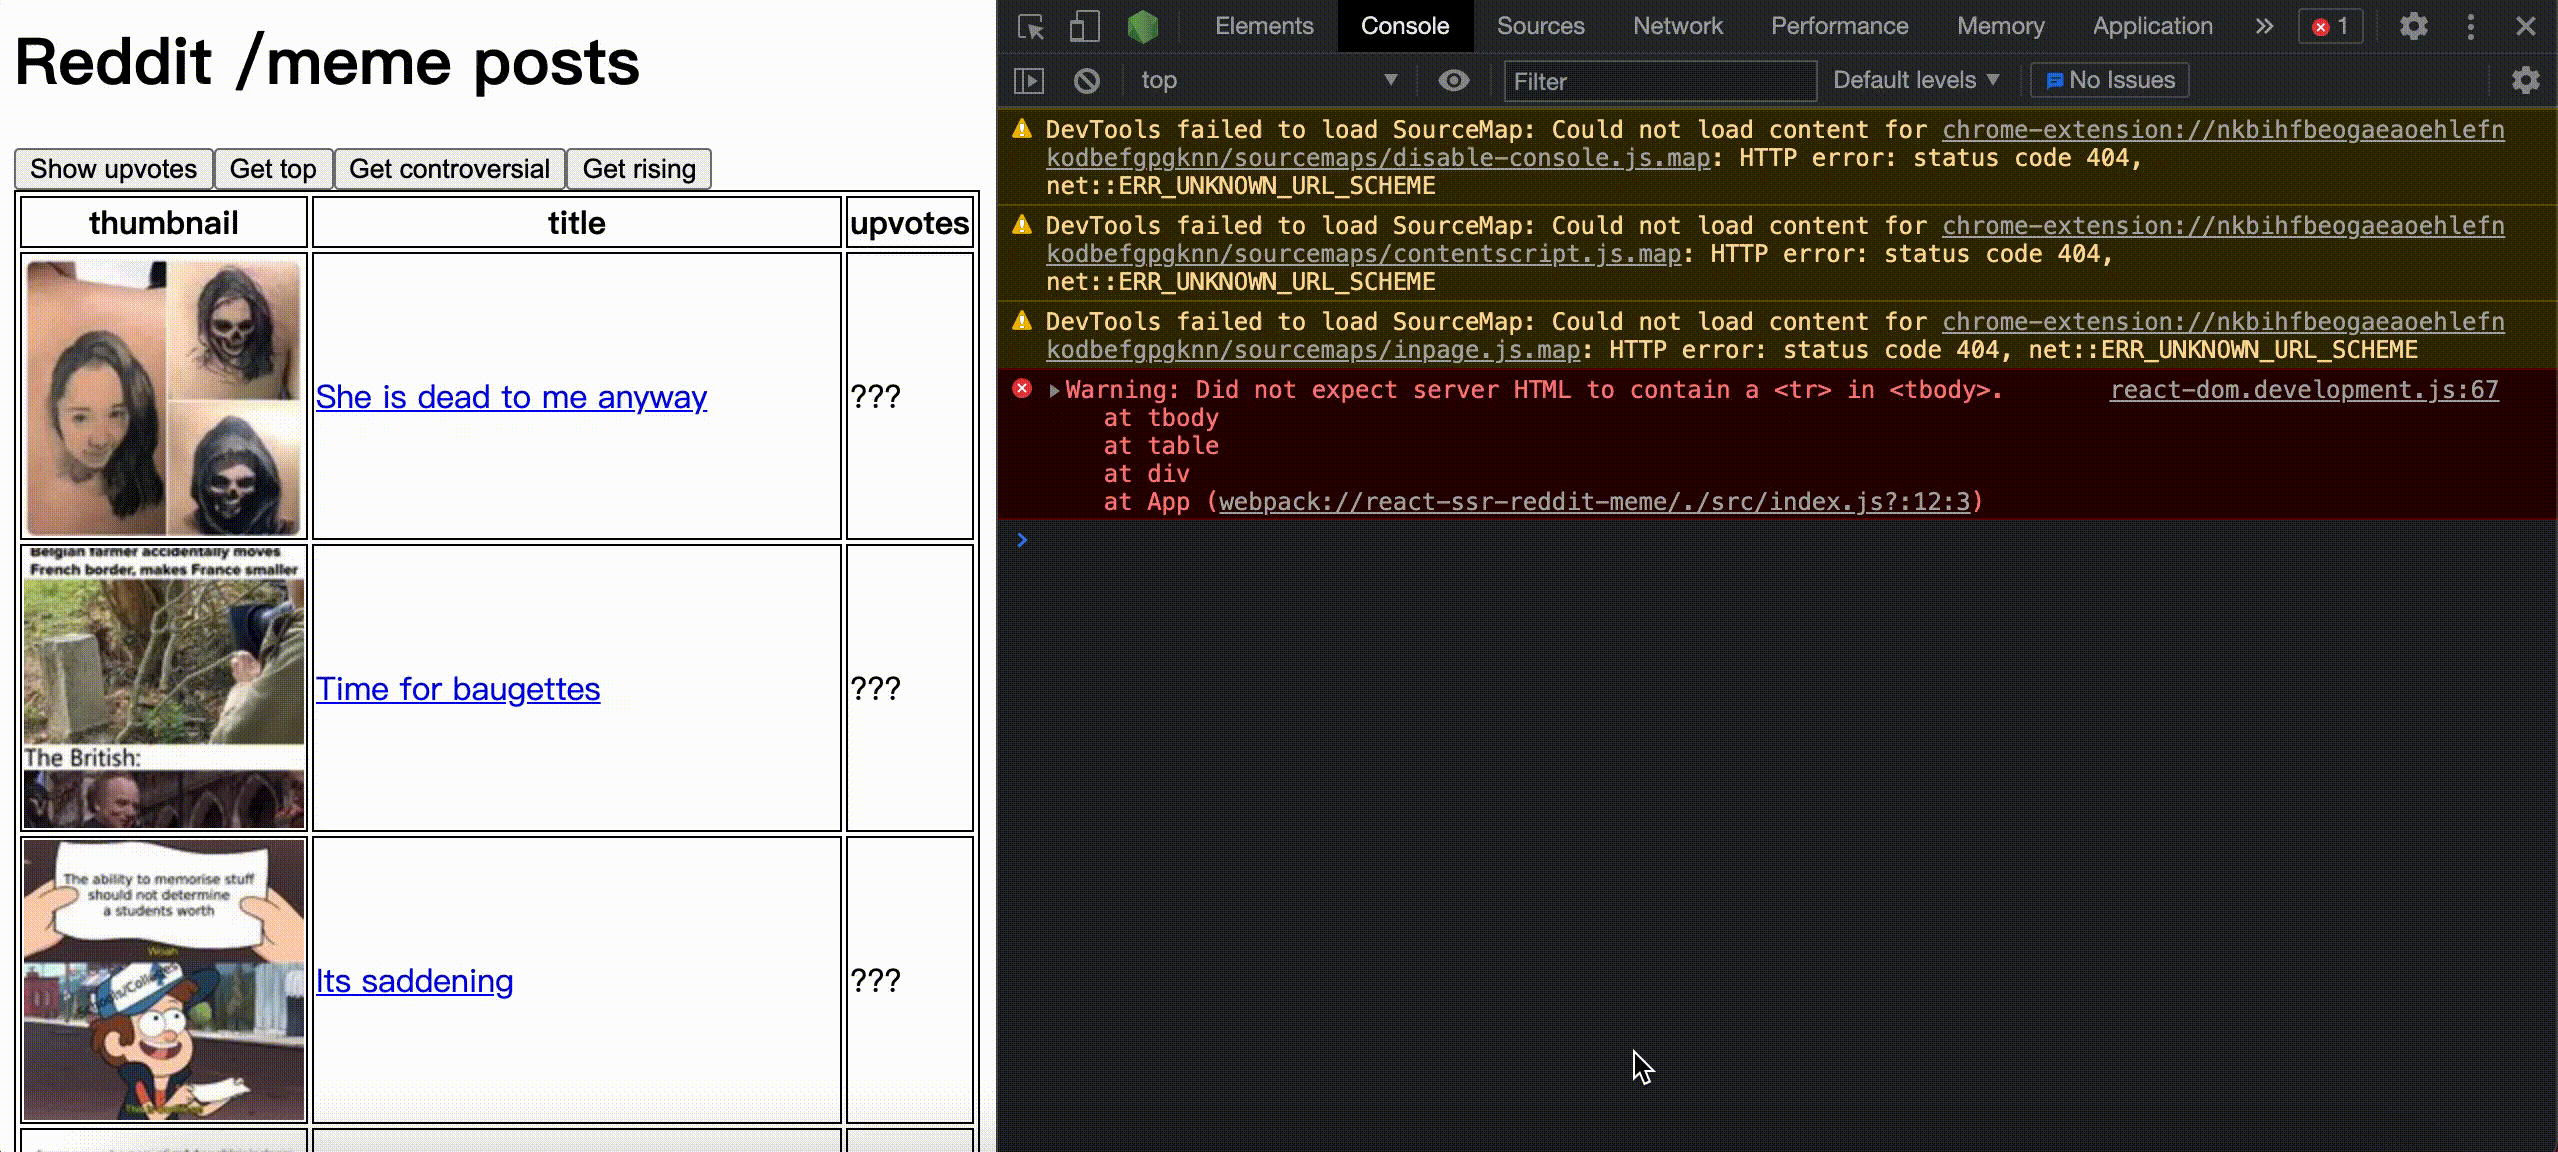Image resolution: width=2558 pixels, height=1152 pixels.
Task: Open the contentscript.js.map extension link
Action: click(1775, 240)
